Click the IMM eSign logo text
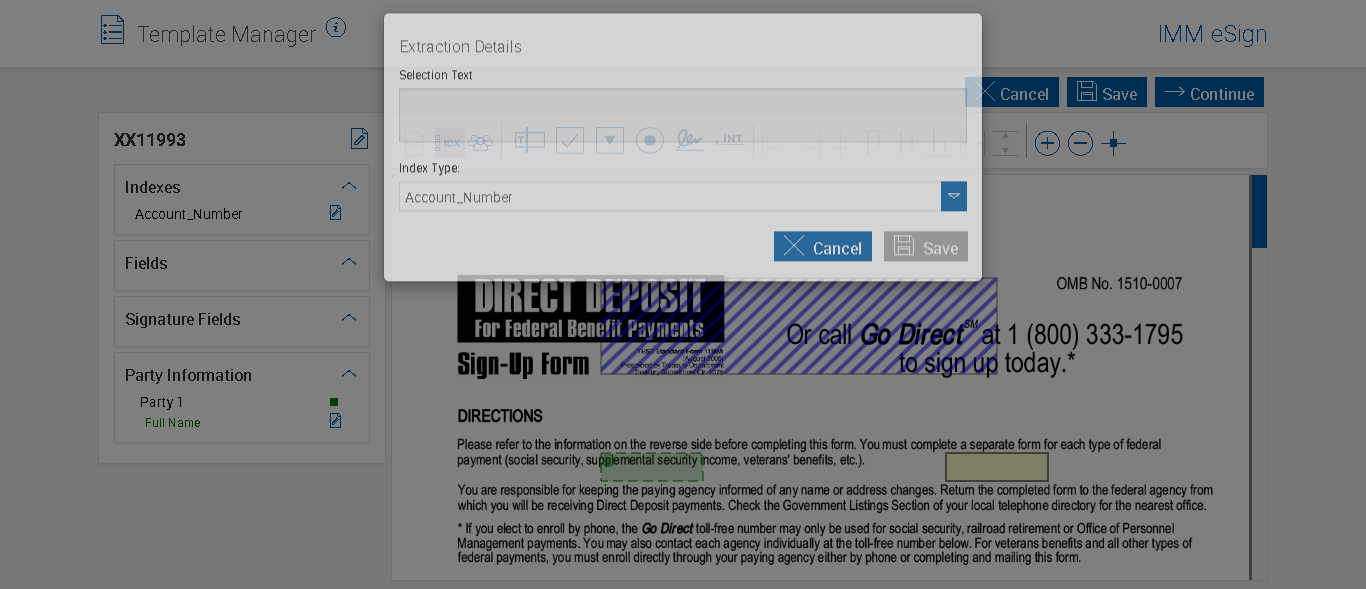1366x589 pixels. click(x=1212, y=34)
